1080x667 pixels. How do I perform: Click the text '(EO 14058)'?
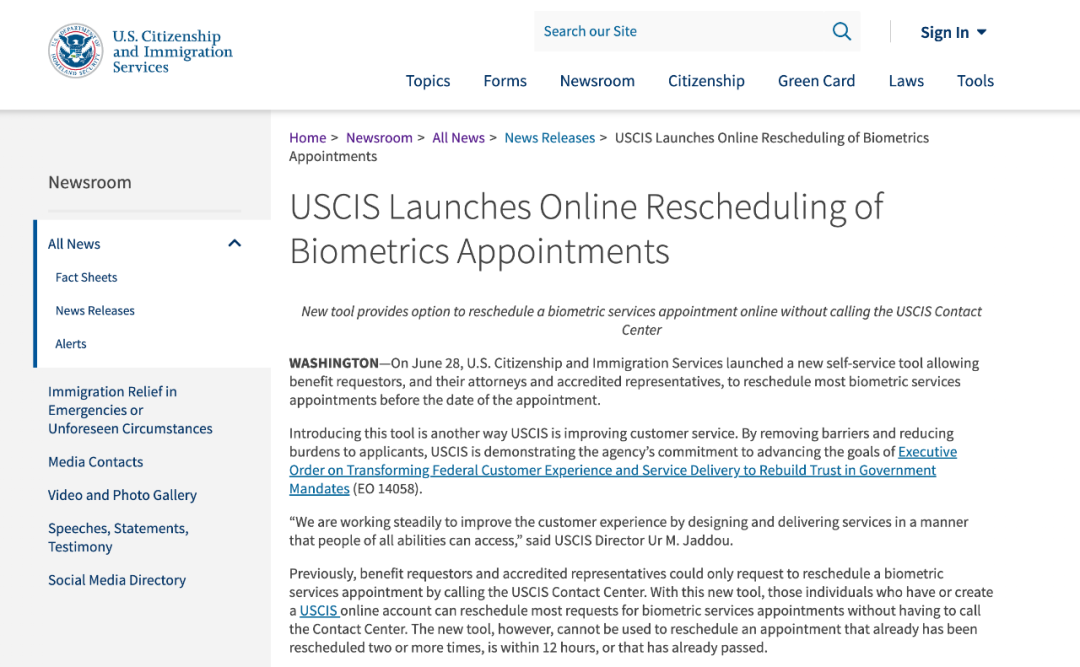tap(387, 489)
